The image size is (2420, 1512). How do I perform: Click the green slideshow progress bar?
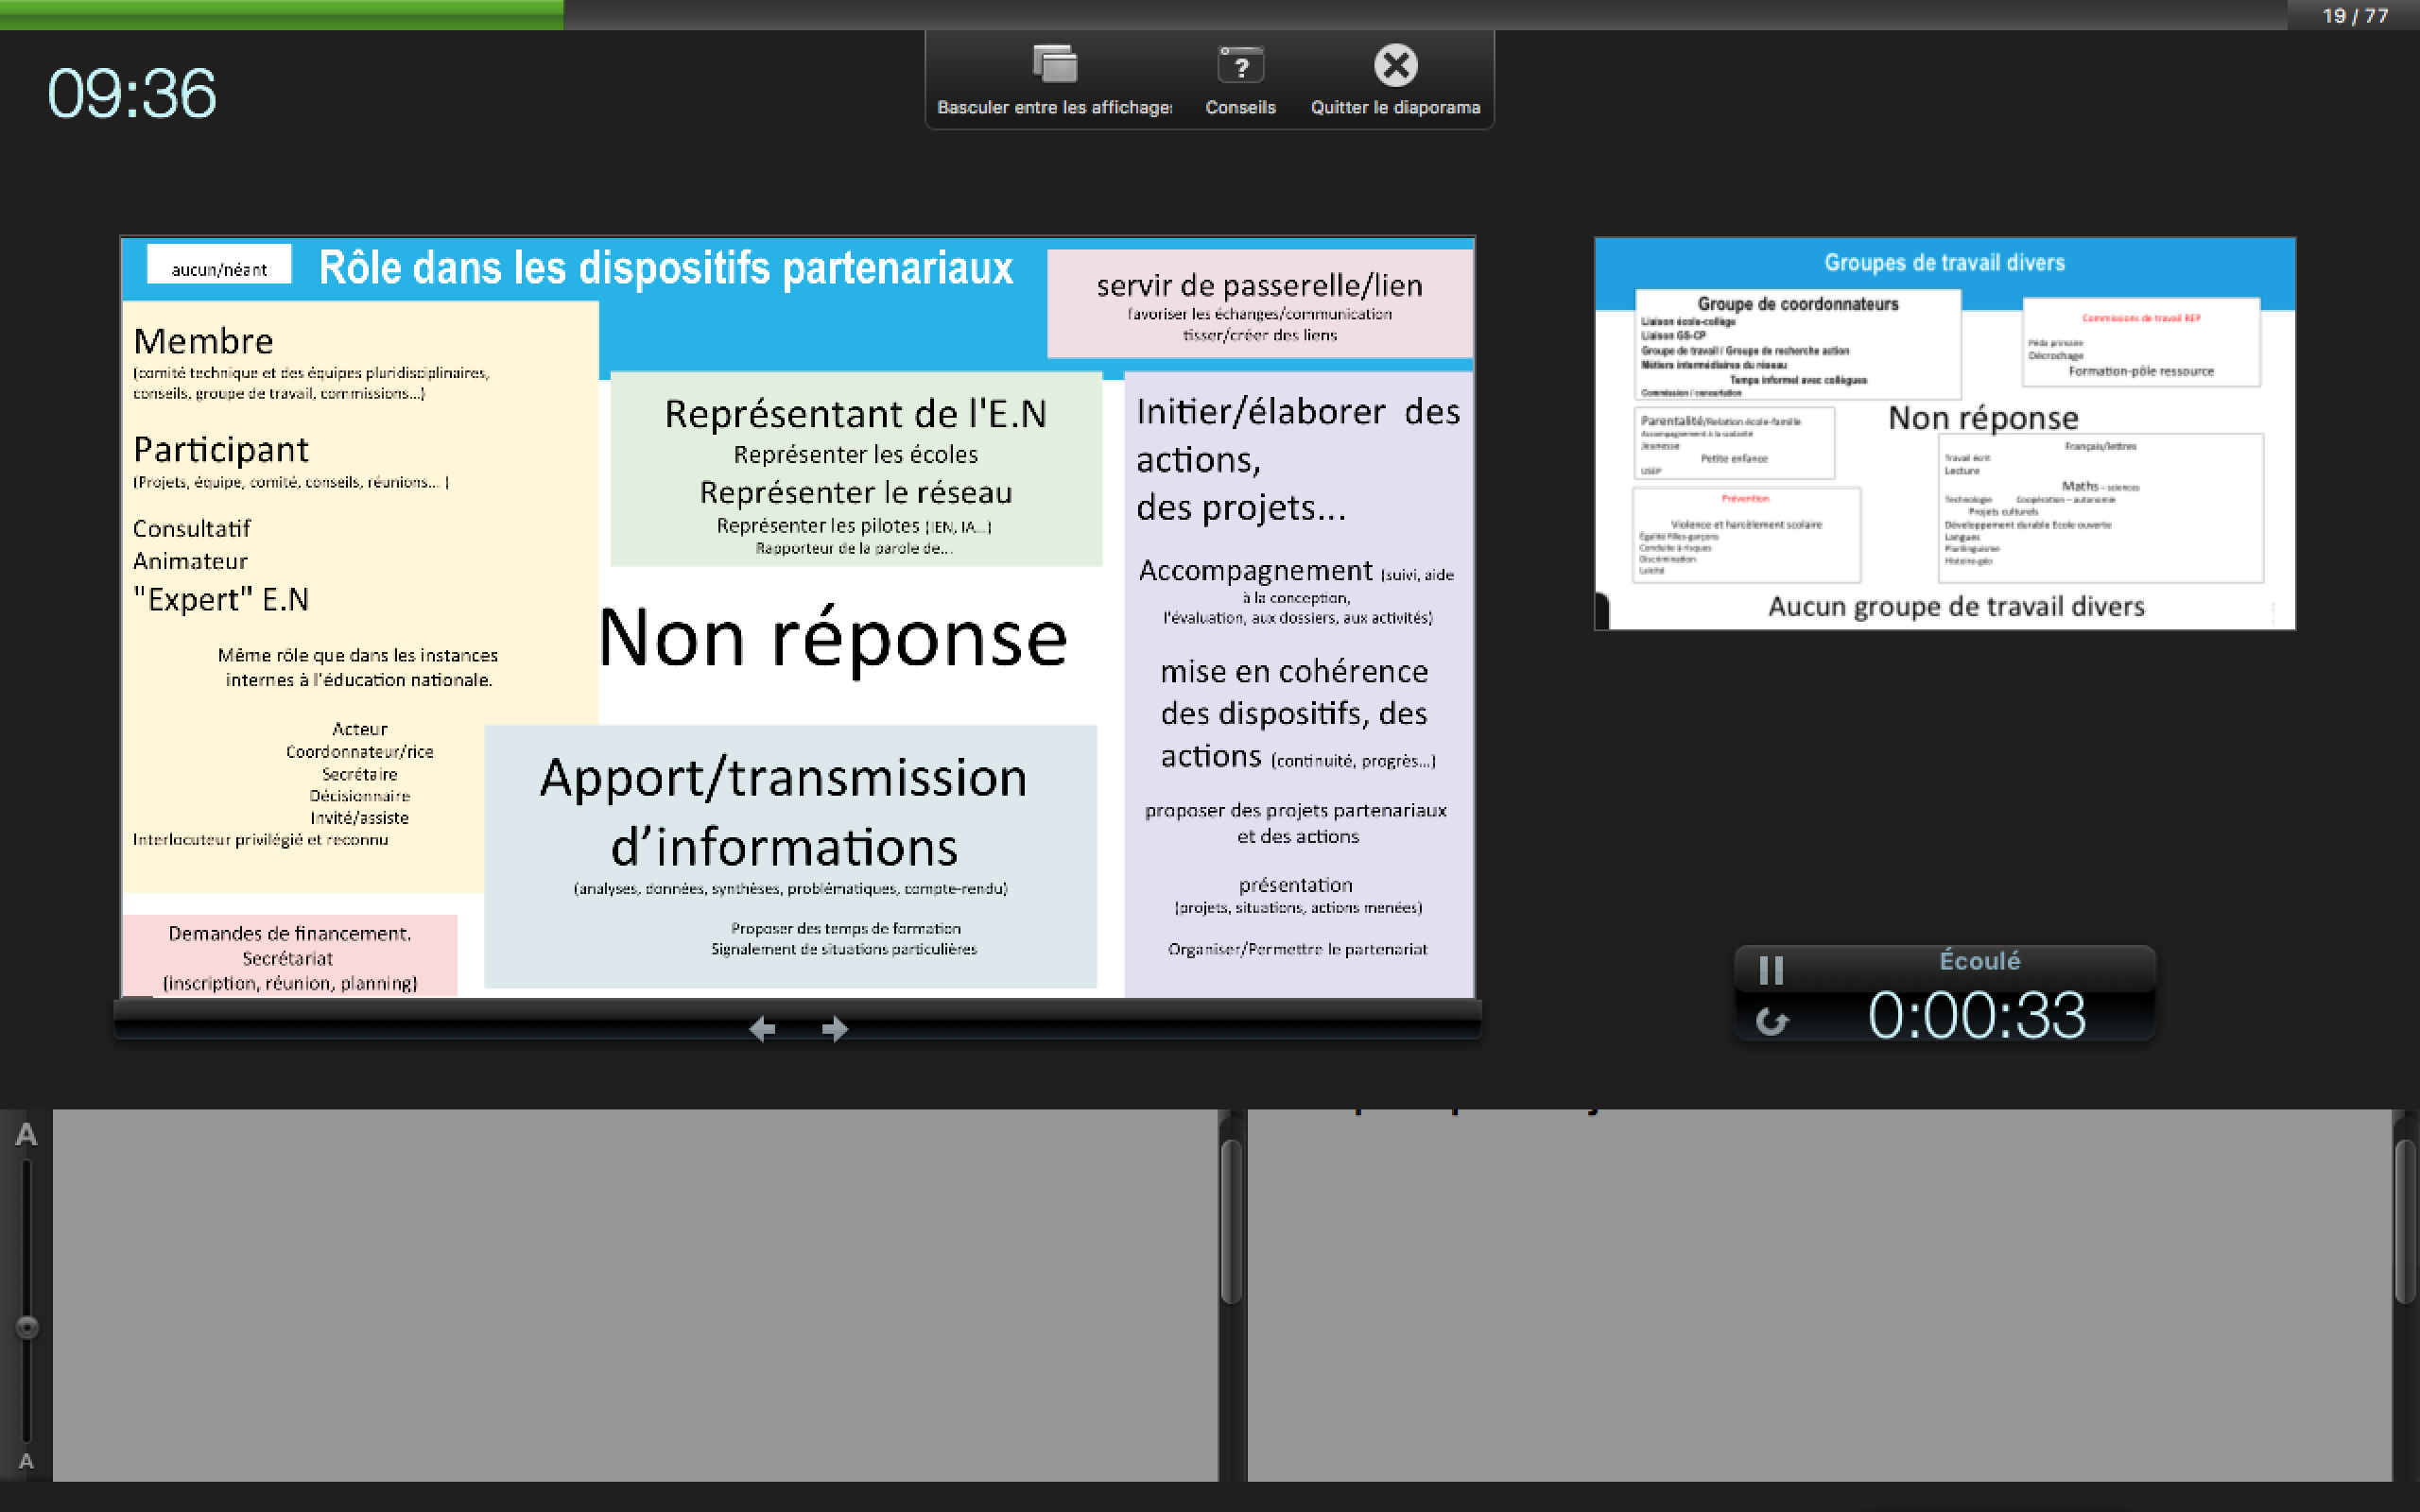(x=281, y=14)
